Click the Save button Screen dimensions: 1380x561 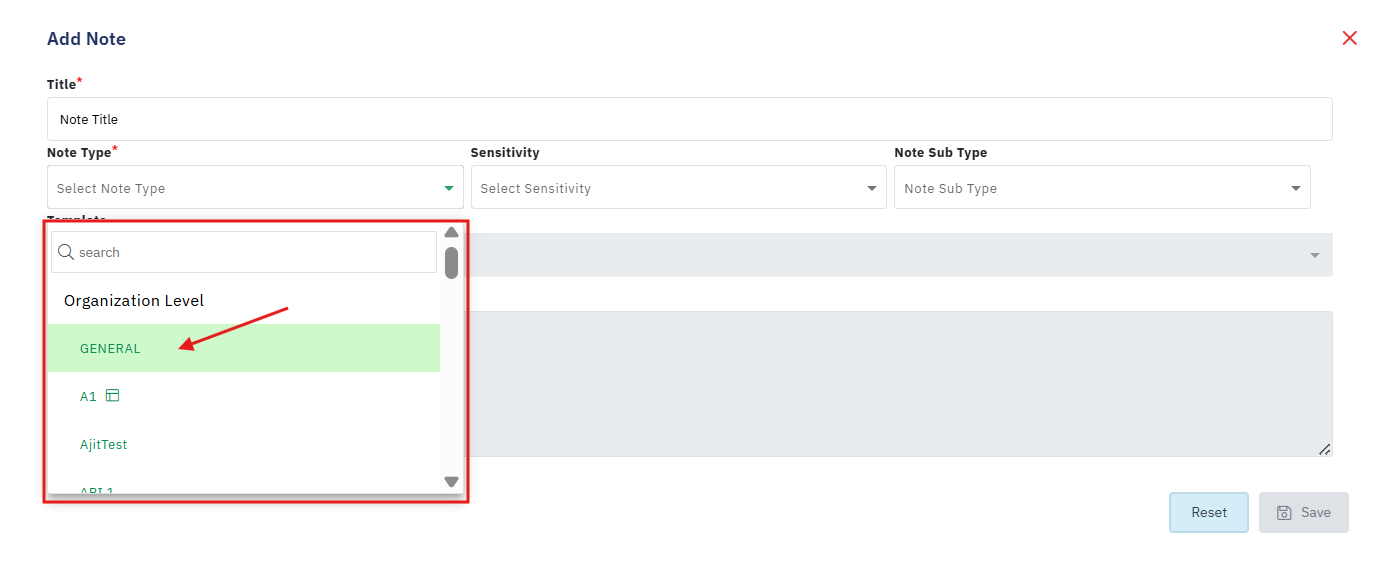click(x=1304, y=512)
